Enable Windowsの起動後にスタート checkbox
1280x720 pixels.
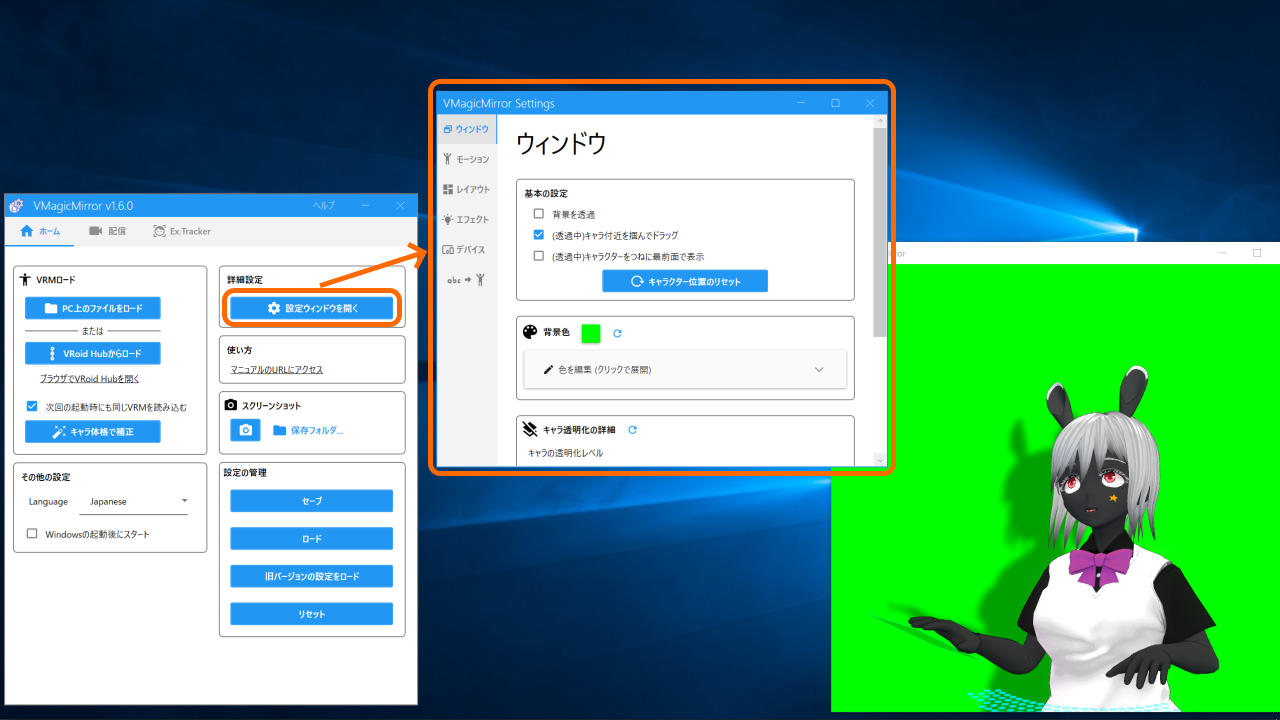pos(32,534)
